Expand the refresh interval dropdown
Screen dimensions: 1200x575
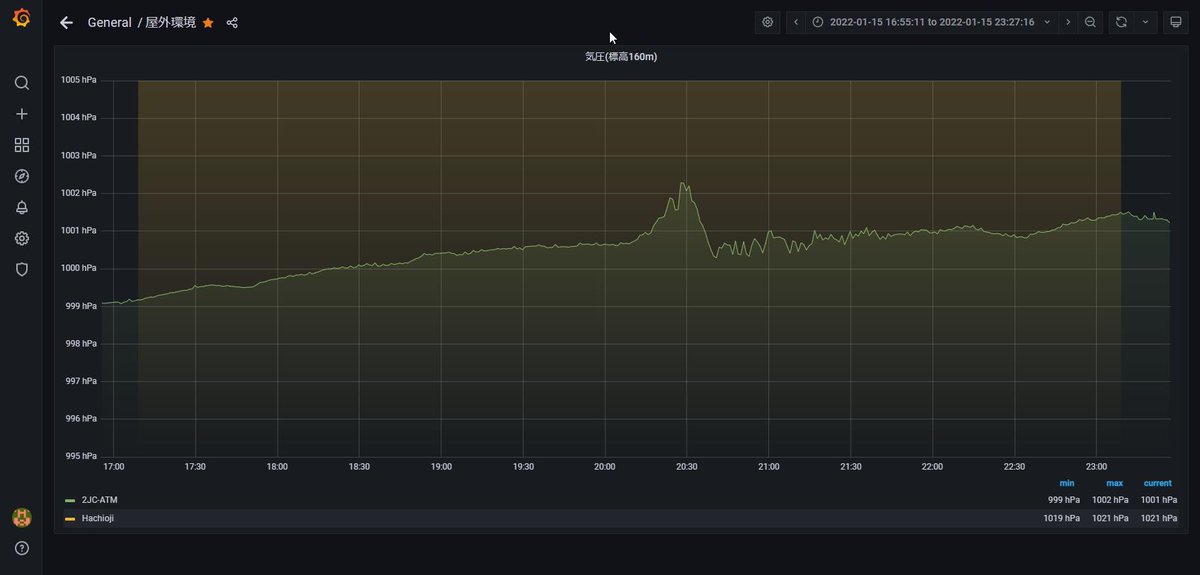point(1145,22)
